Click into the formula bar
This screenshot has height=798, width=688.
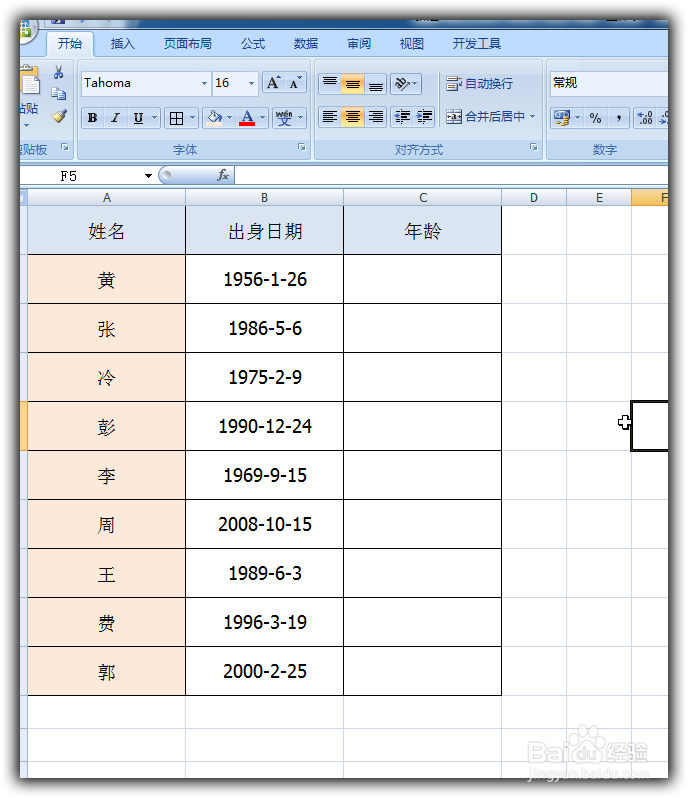point(451,176)
